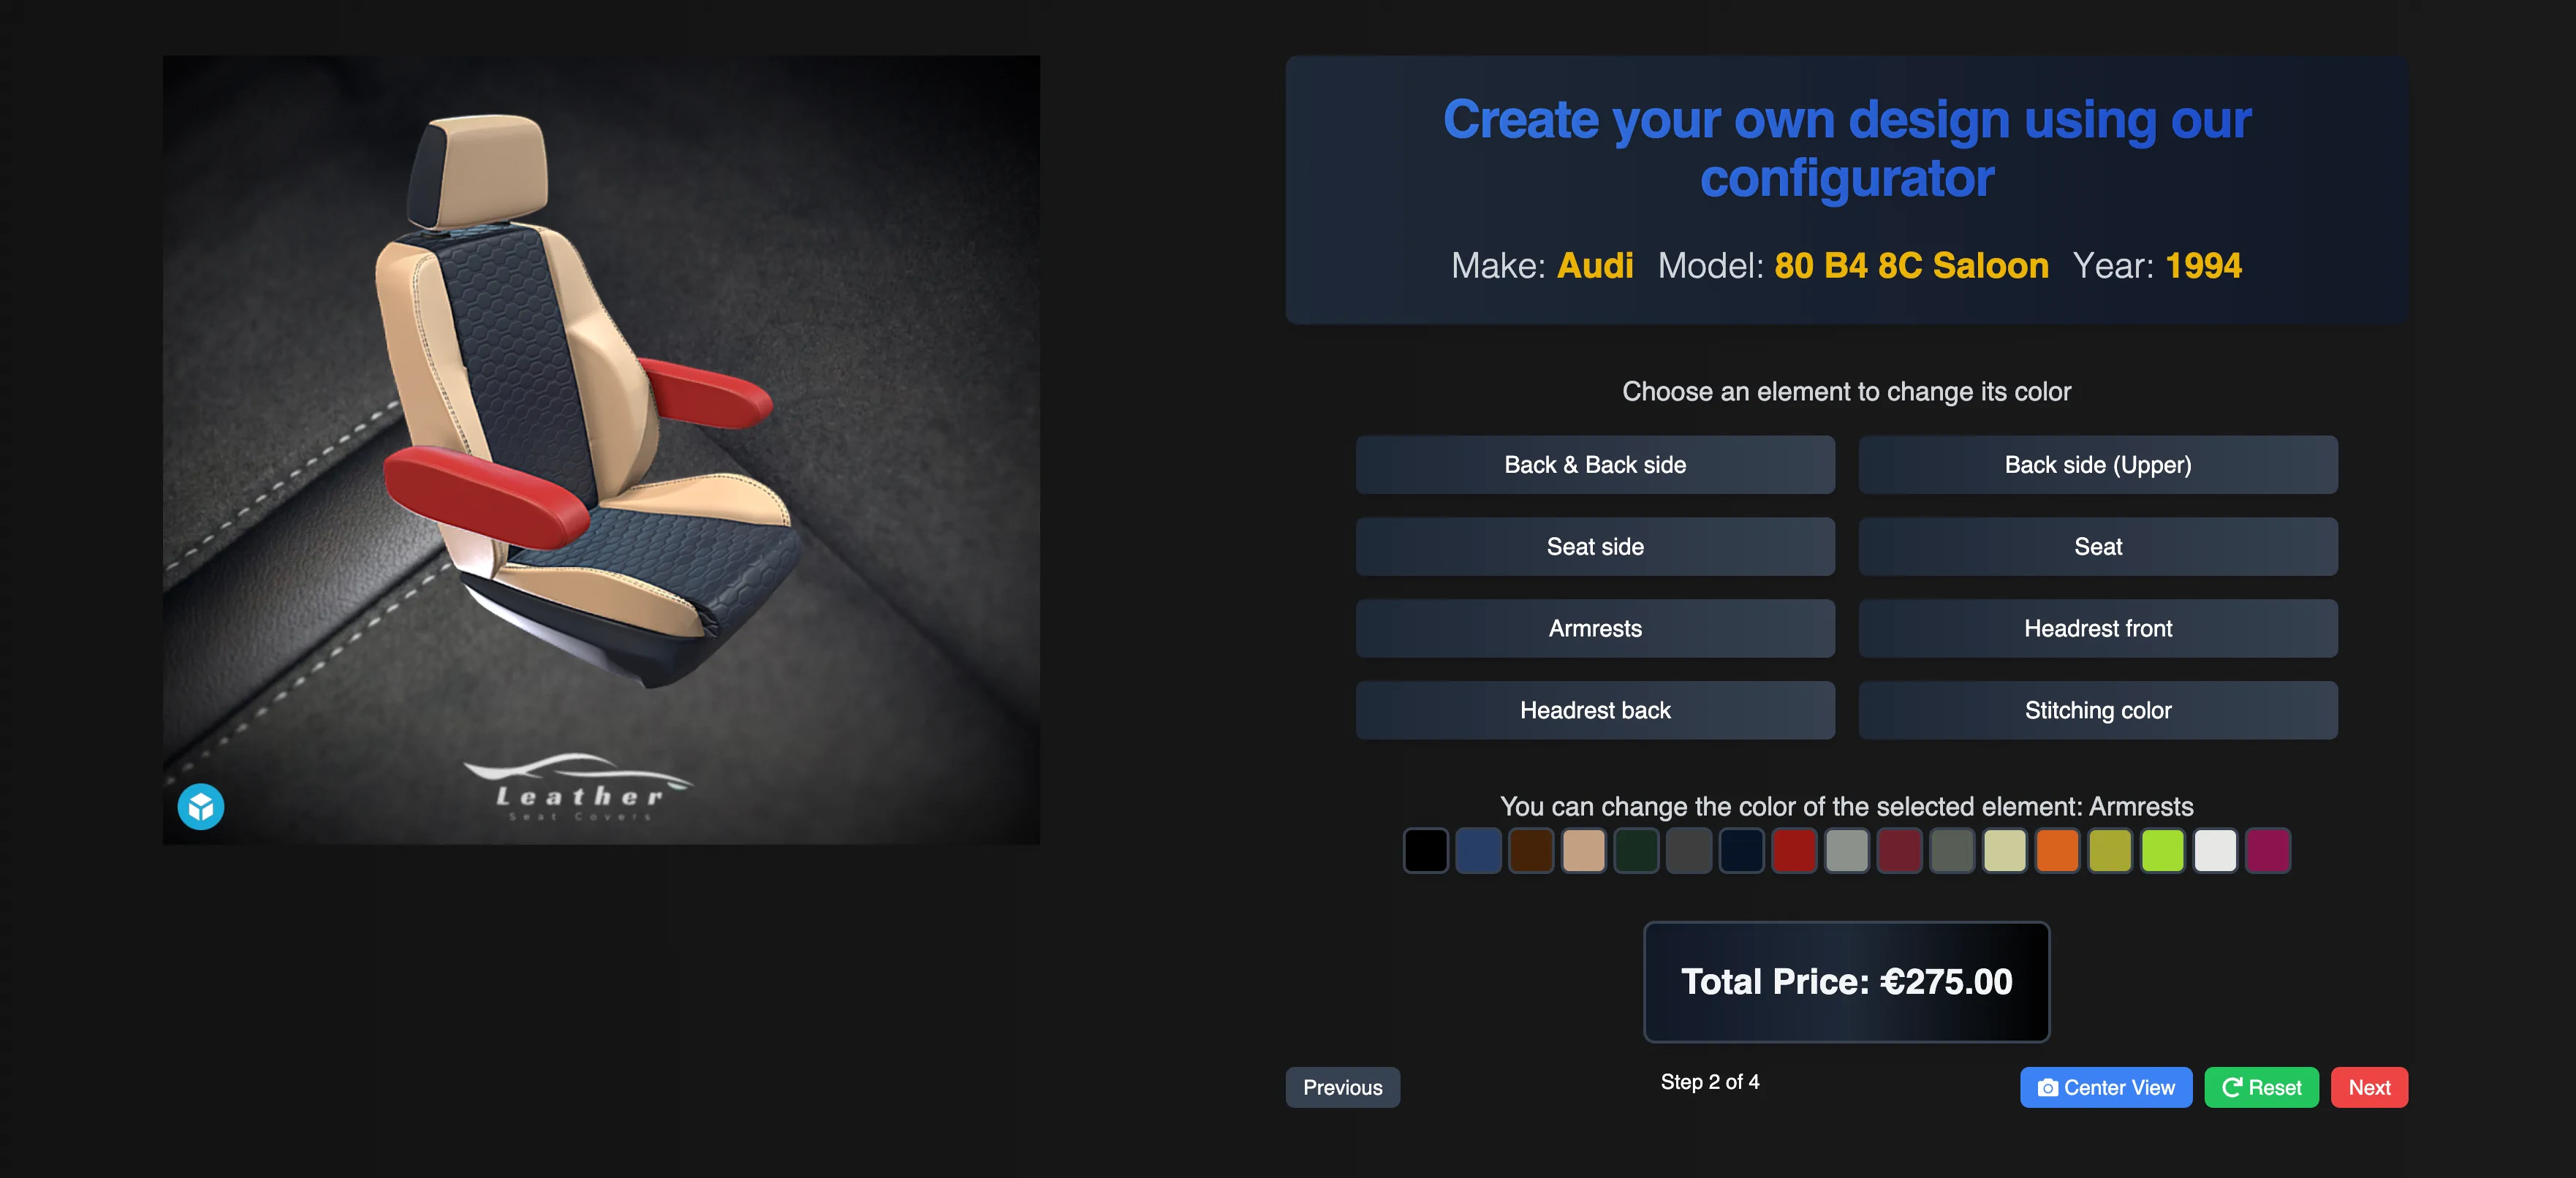Screen dimensions: 2576x1178
Task: Click the Sketchfab cube icon on viewer
Action: pos(201,806)
